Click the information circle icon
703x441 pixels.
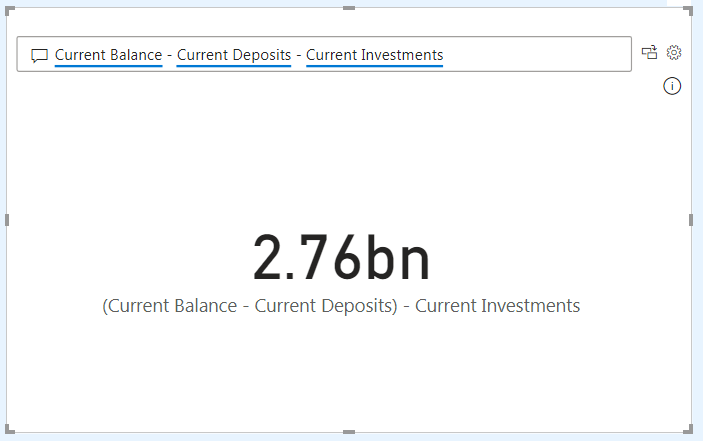[x=672, y=86]
